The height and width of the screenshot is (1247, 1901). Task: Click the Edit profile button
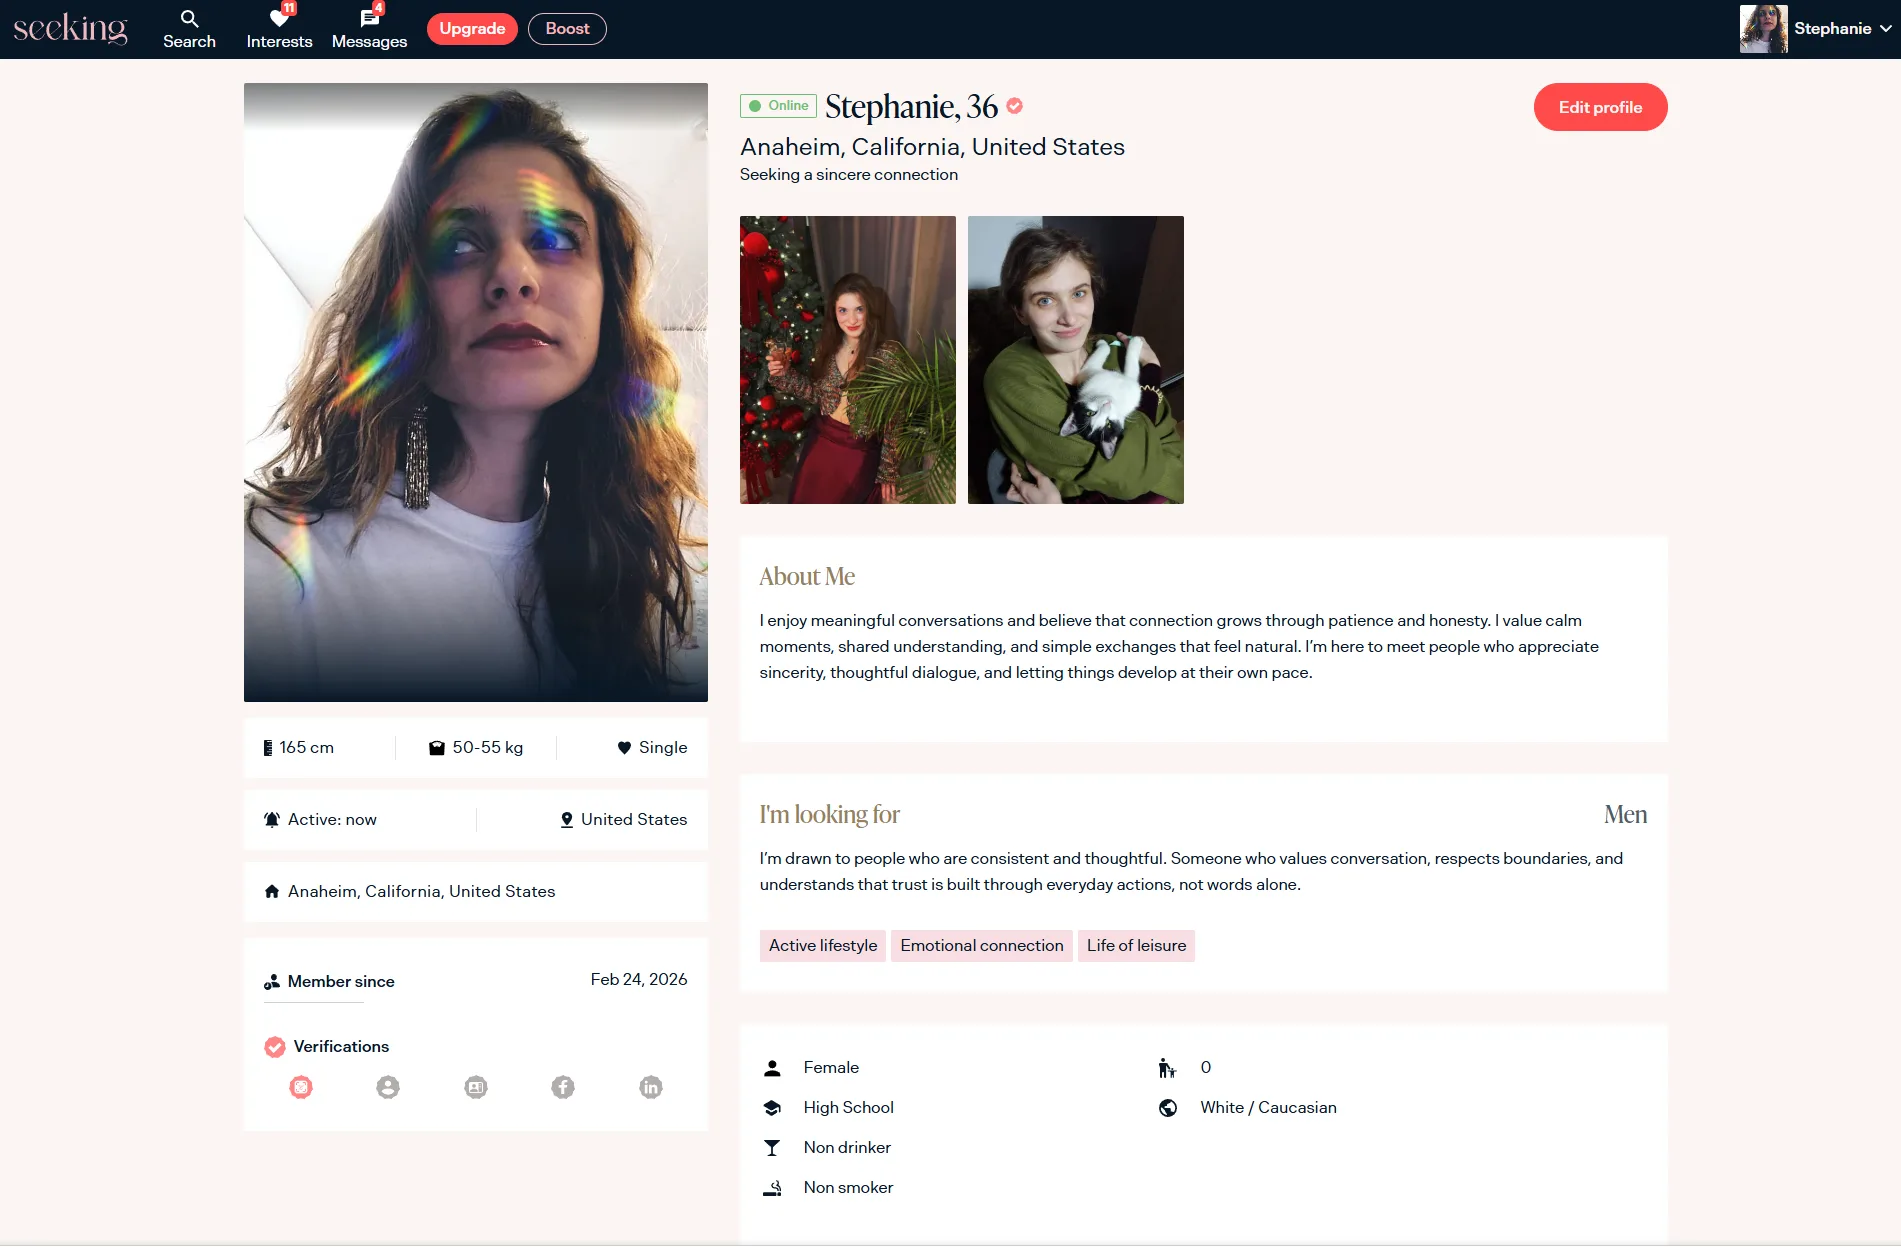point(1600,107)
